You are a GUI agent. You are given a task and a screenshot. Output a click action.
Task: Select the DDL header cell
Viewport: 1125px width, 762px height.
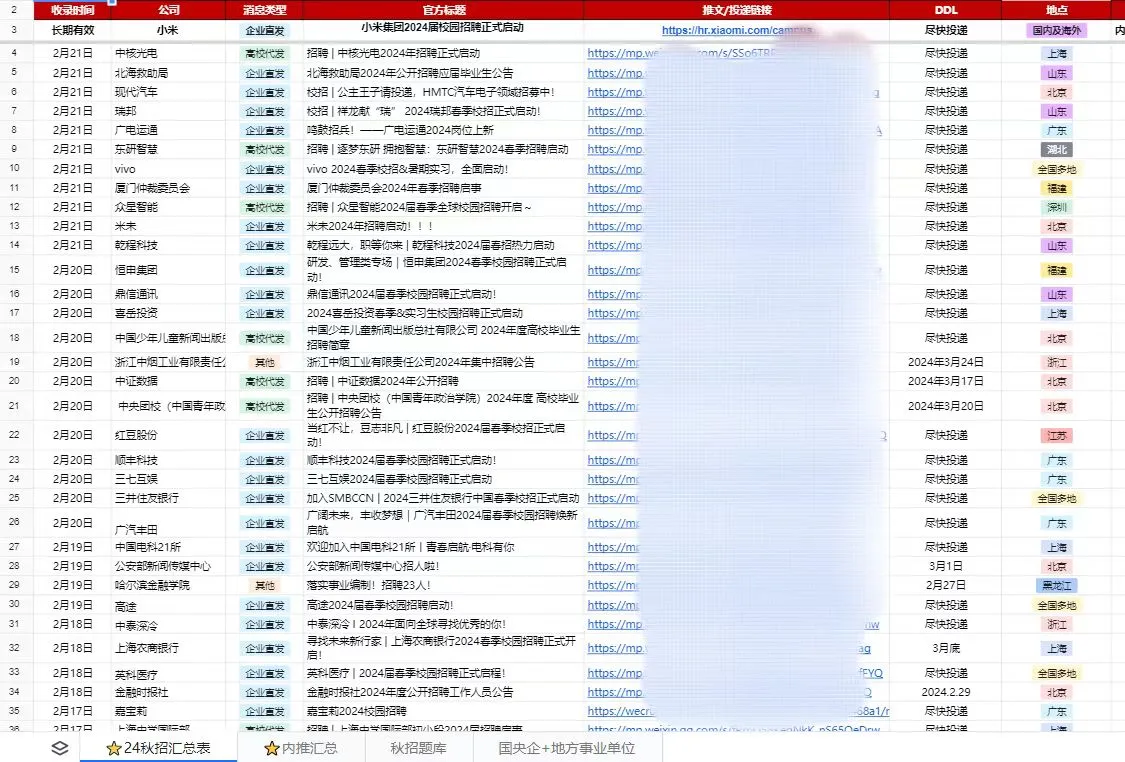coord(946,10)
